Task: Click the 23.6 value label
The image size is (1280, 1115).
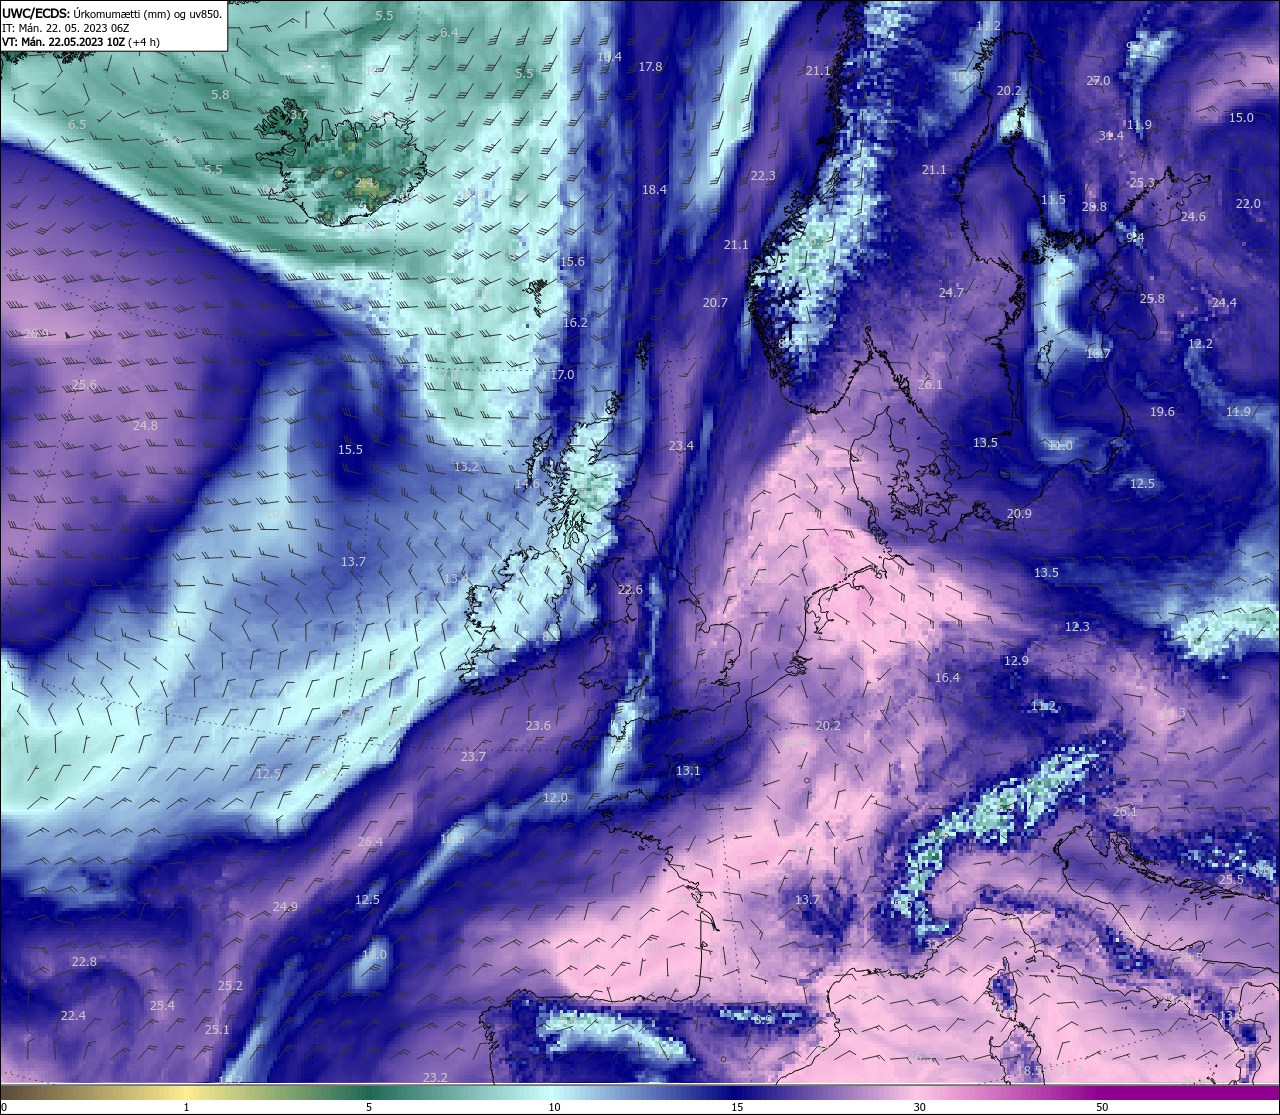Action: point(538,726)
